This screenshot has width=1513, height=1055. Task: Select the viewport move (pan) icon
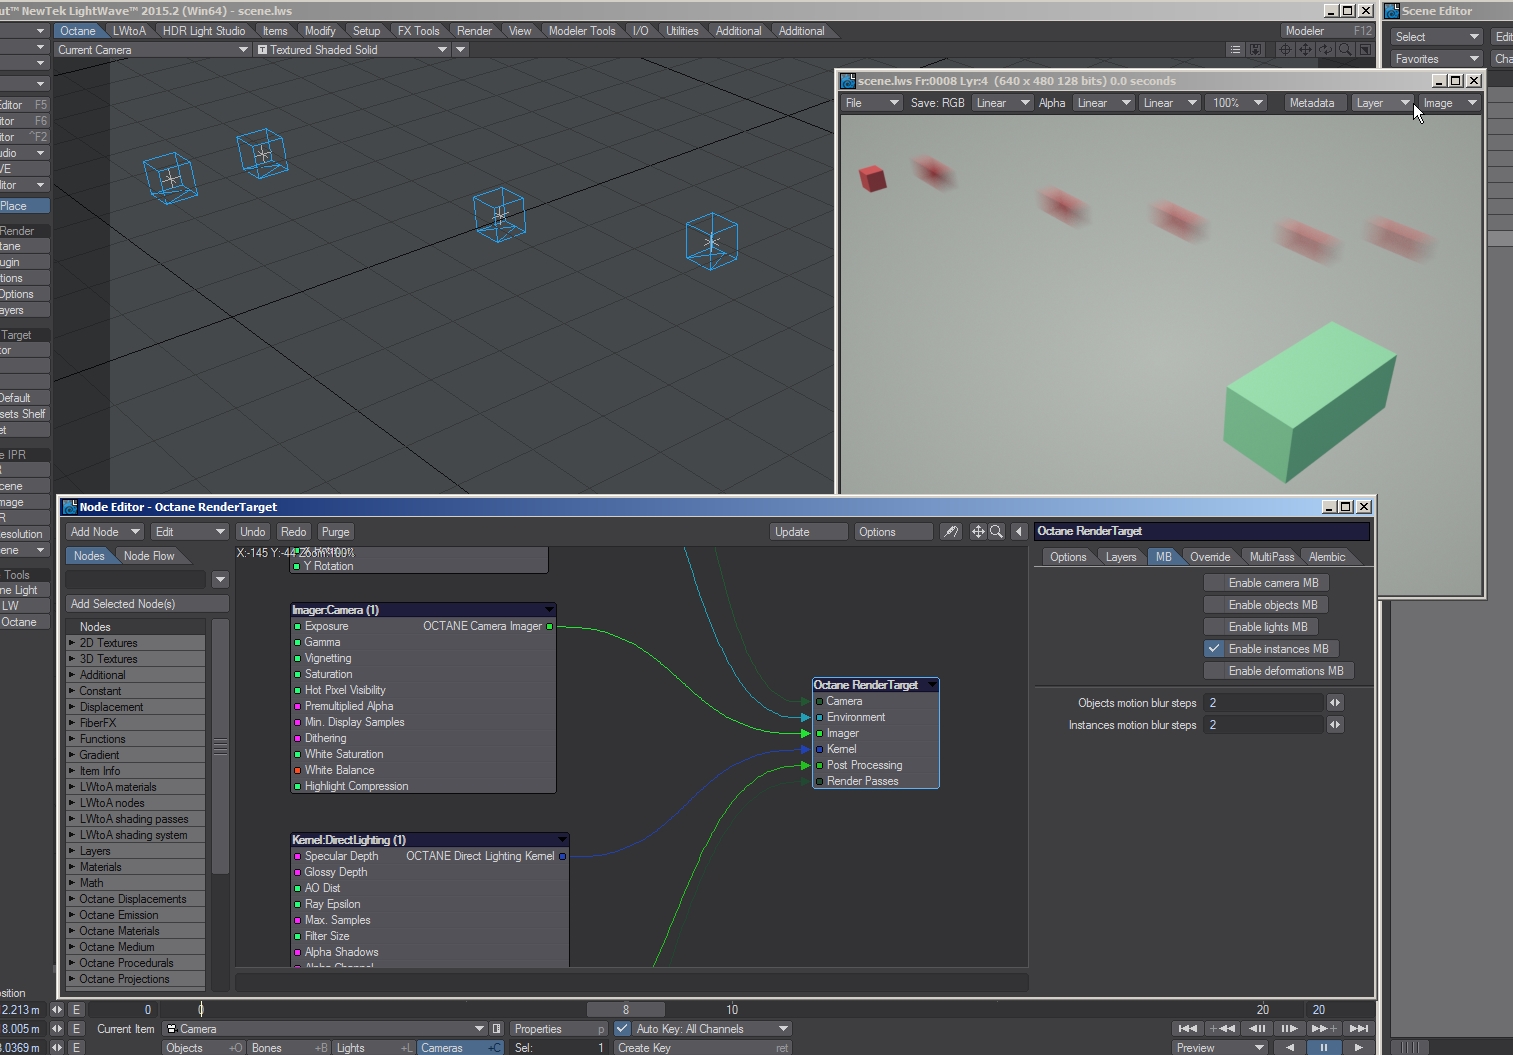(1305, 49)
